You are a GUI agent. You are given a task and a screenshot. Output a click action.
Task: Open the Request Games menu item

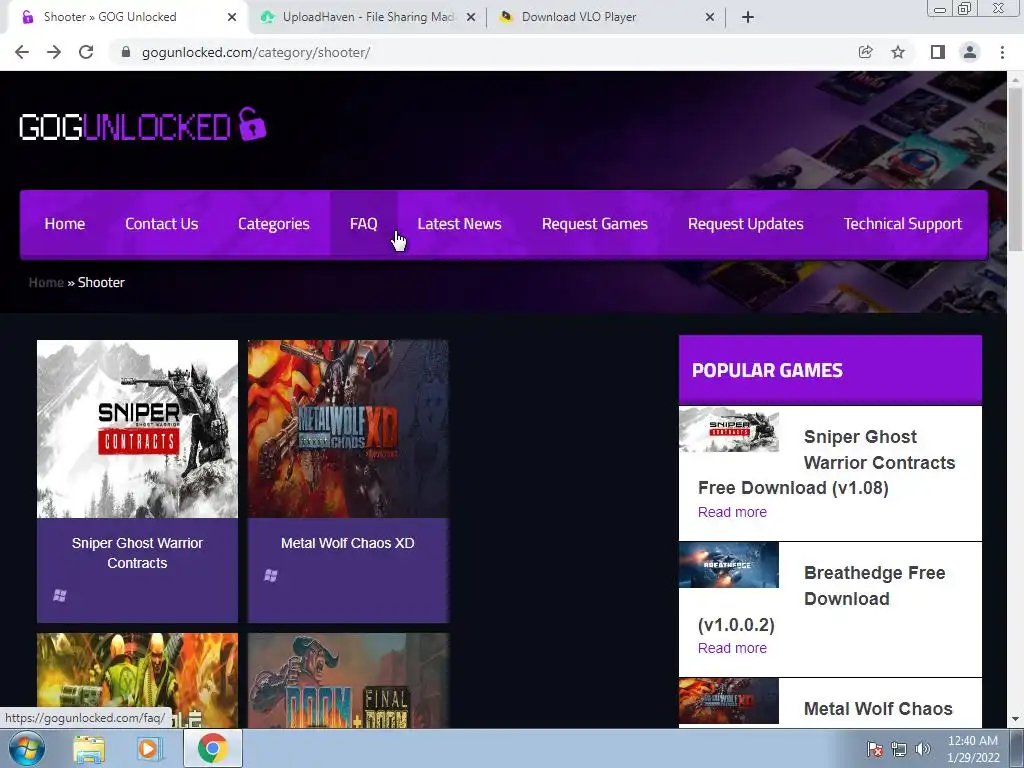[594, 224]
